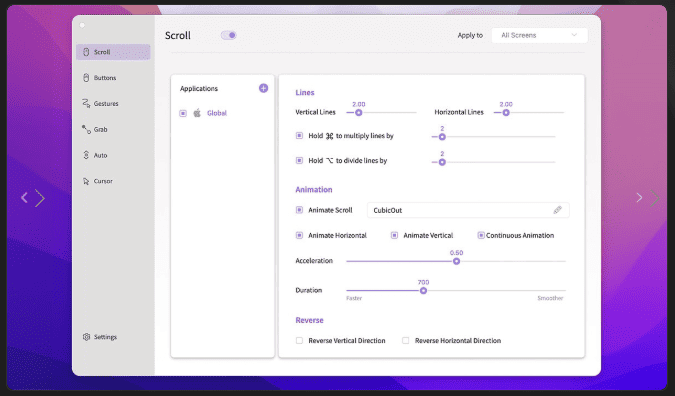Click the plus icon to add an application

[x=263, y=88]
